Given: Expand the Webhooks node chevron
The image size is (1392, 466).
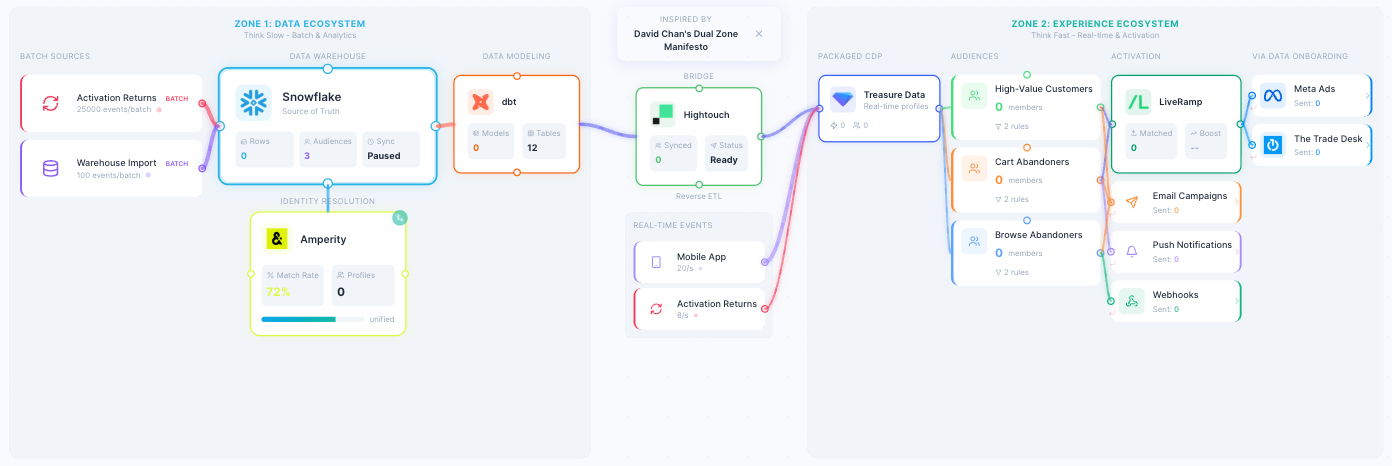Looking at the screenshot, I should tap(1237, 301).
